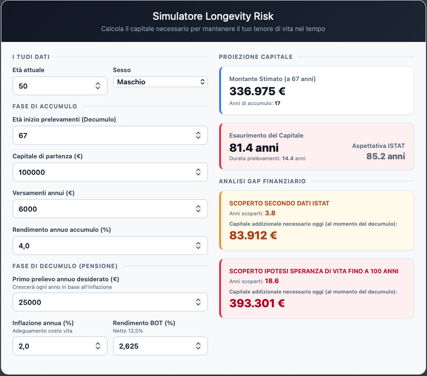Click the ANALISI GAP FINANZIARIO section heading
Image resolution: width=427 pixels, height=376 pixels.
click(262, 181)
